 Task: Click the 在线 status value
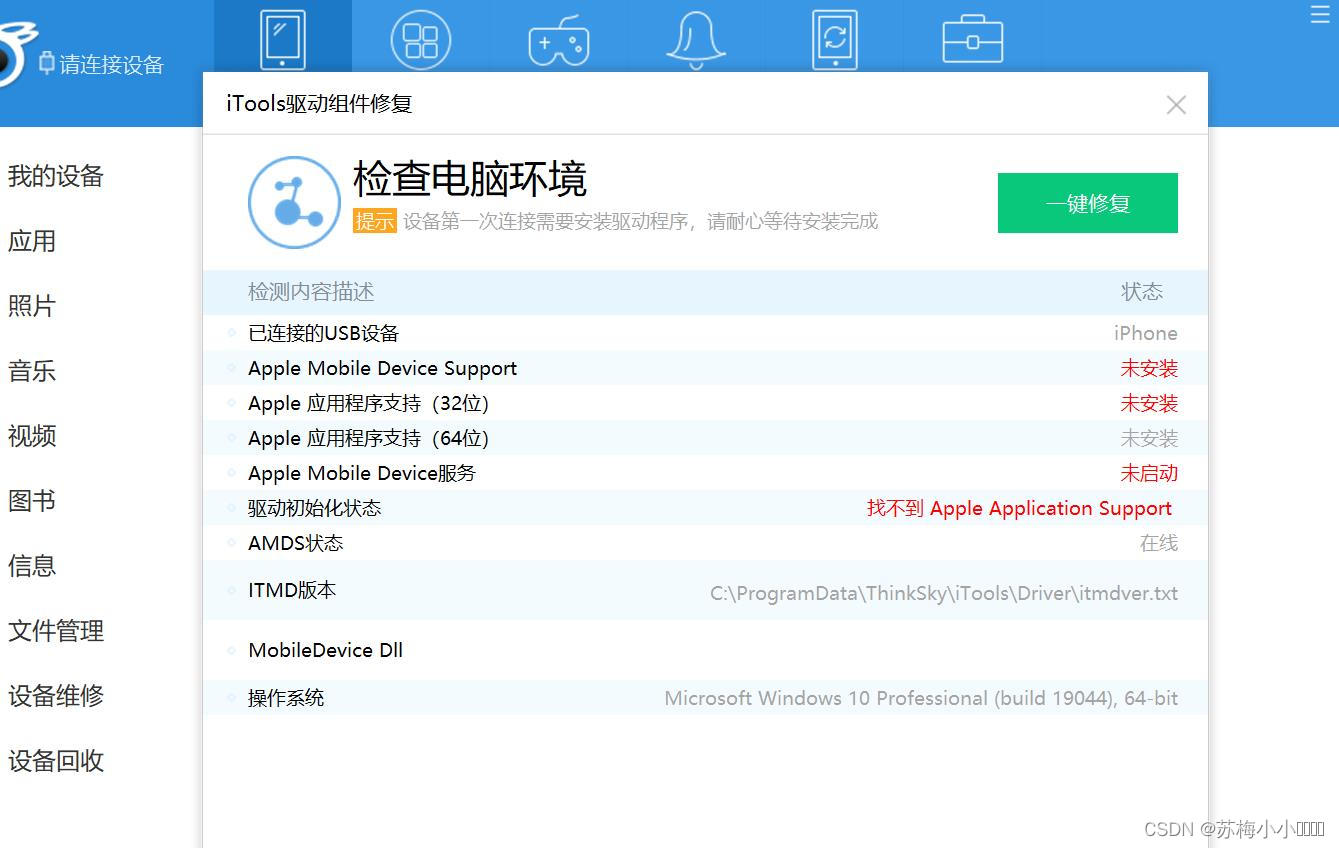[1159, 543]
